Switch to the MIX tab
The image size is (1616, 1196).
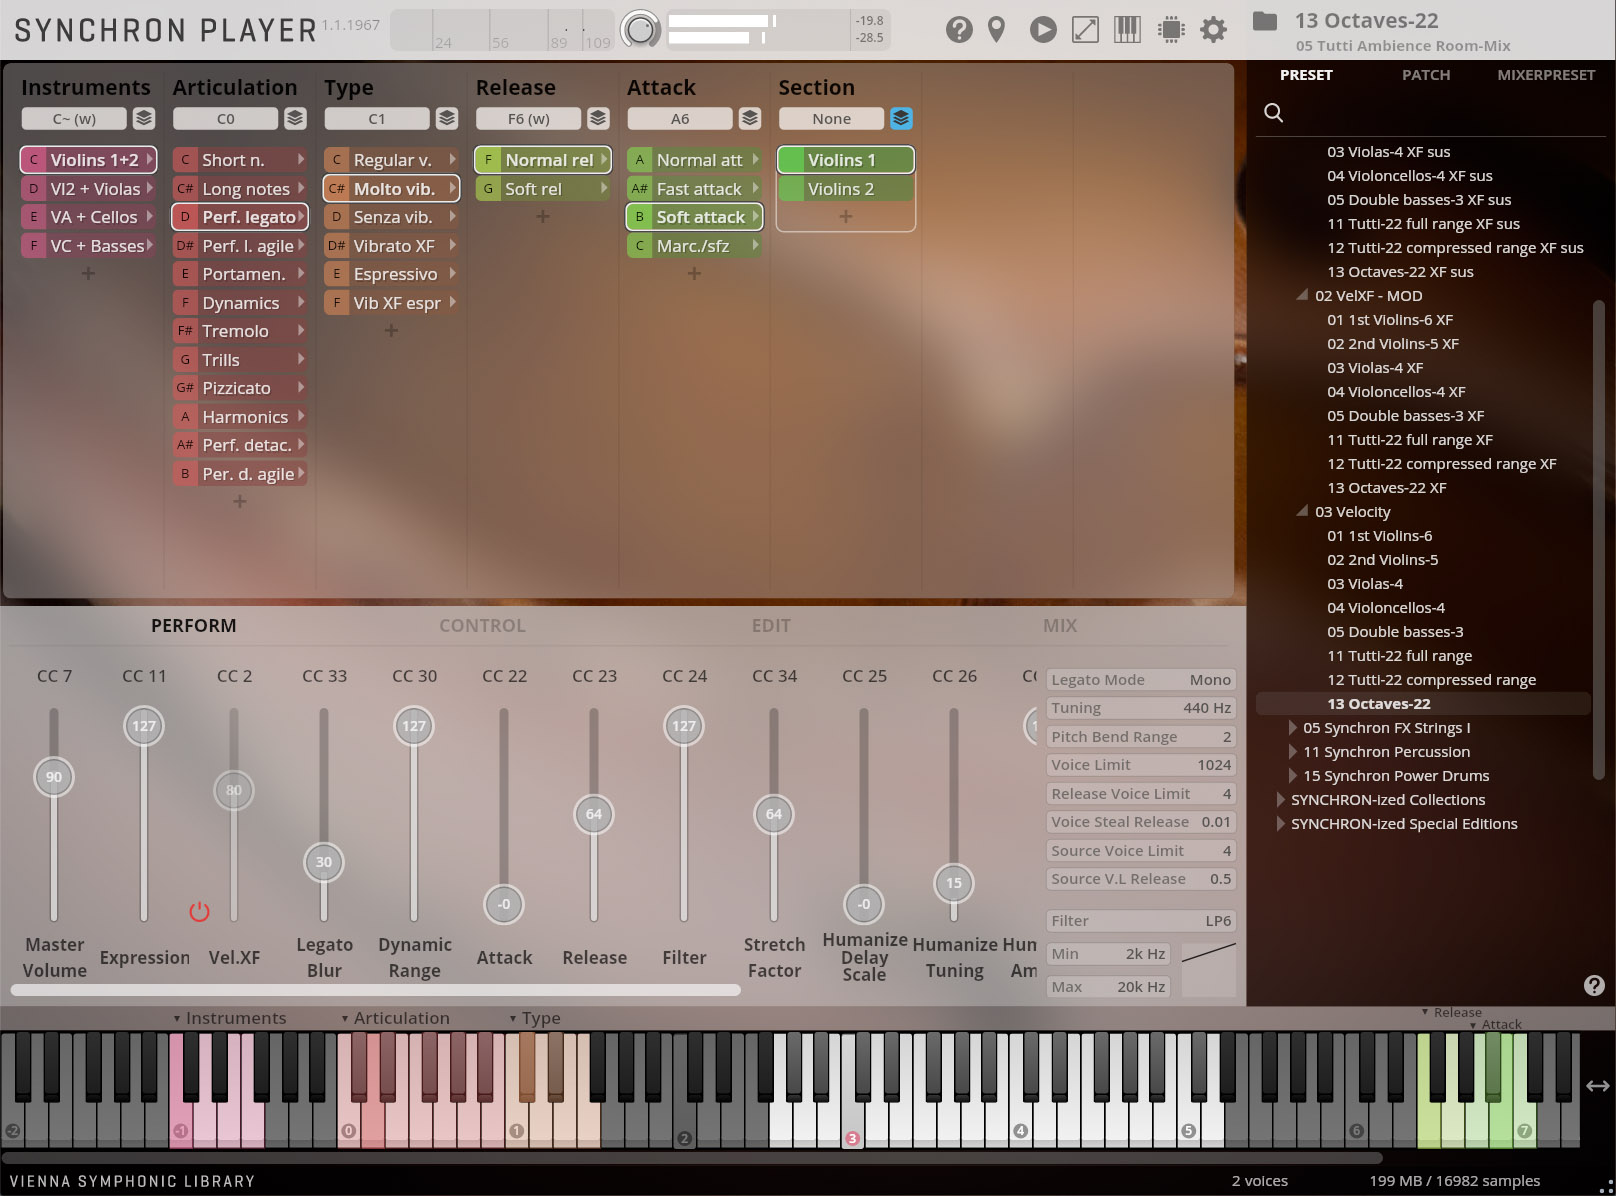click(x=1060, y=626)
